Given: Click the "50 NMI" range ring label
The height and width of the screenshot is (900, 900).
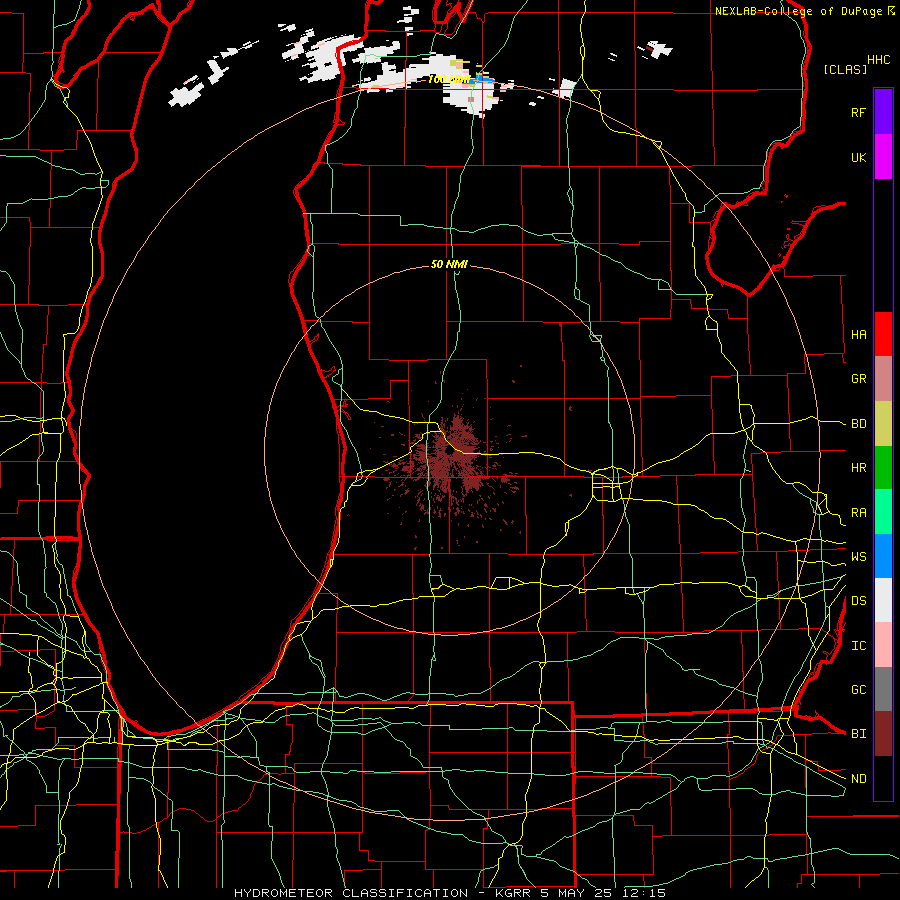Looking at the screenshot, I should pos(449,264).
